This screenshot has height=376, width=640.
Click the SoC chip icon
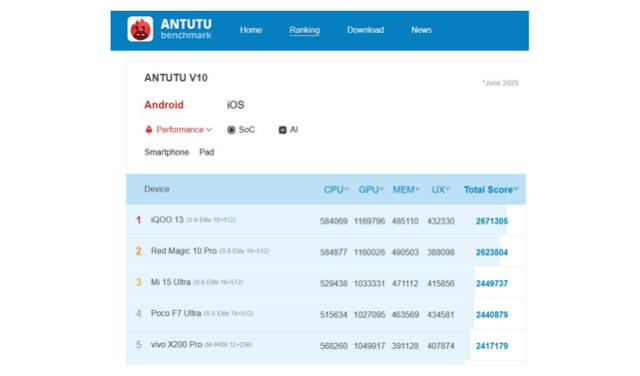coord(231,130)
